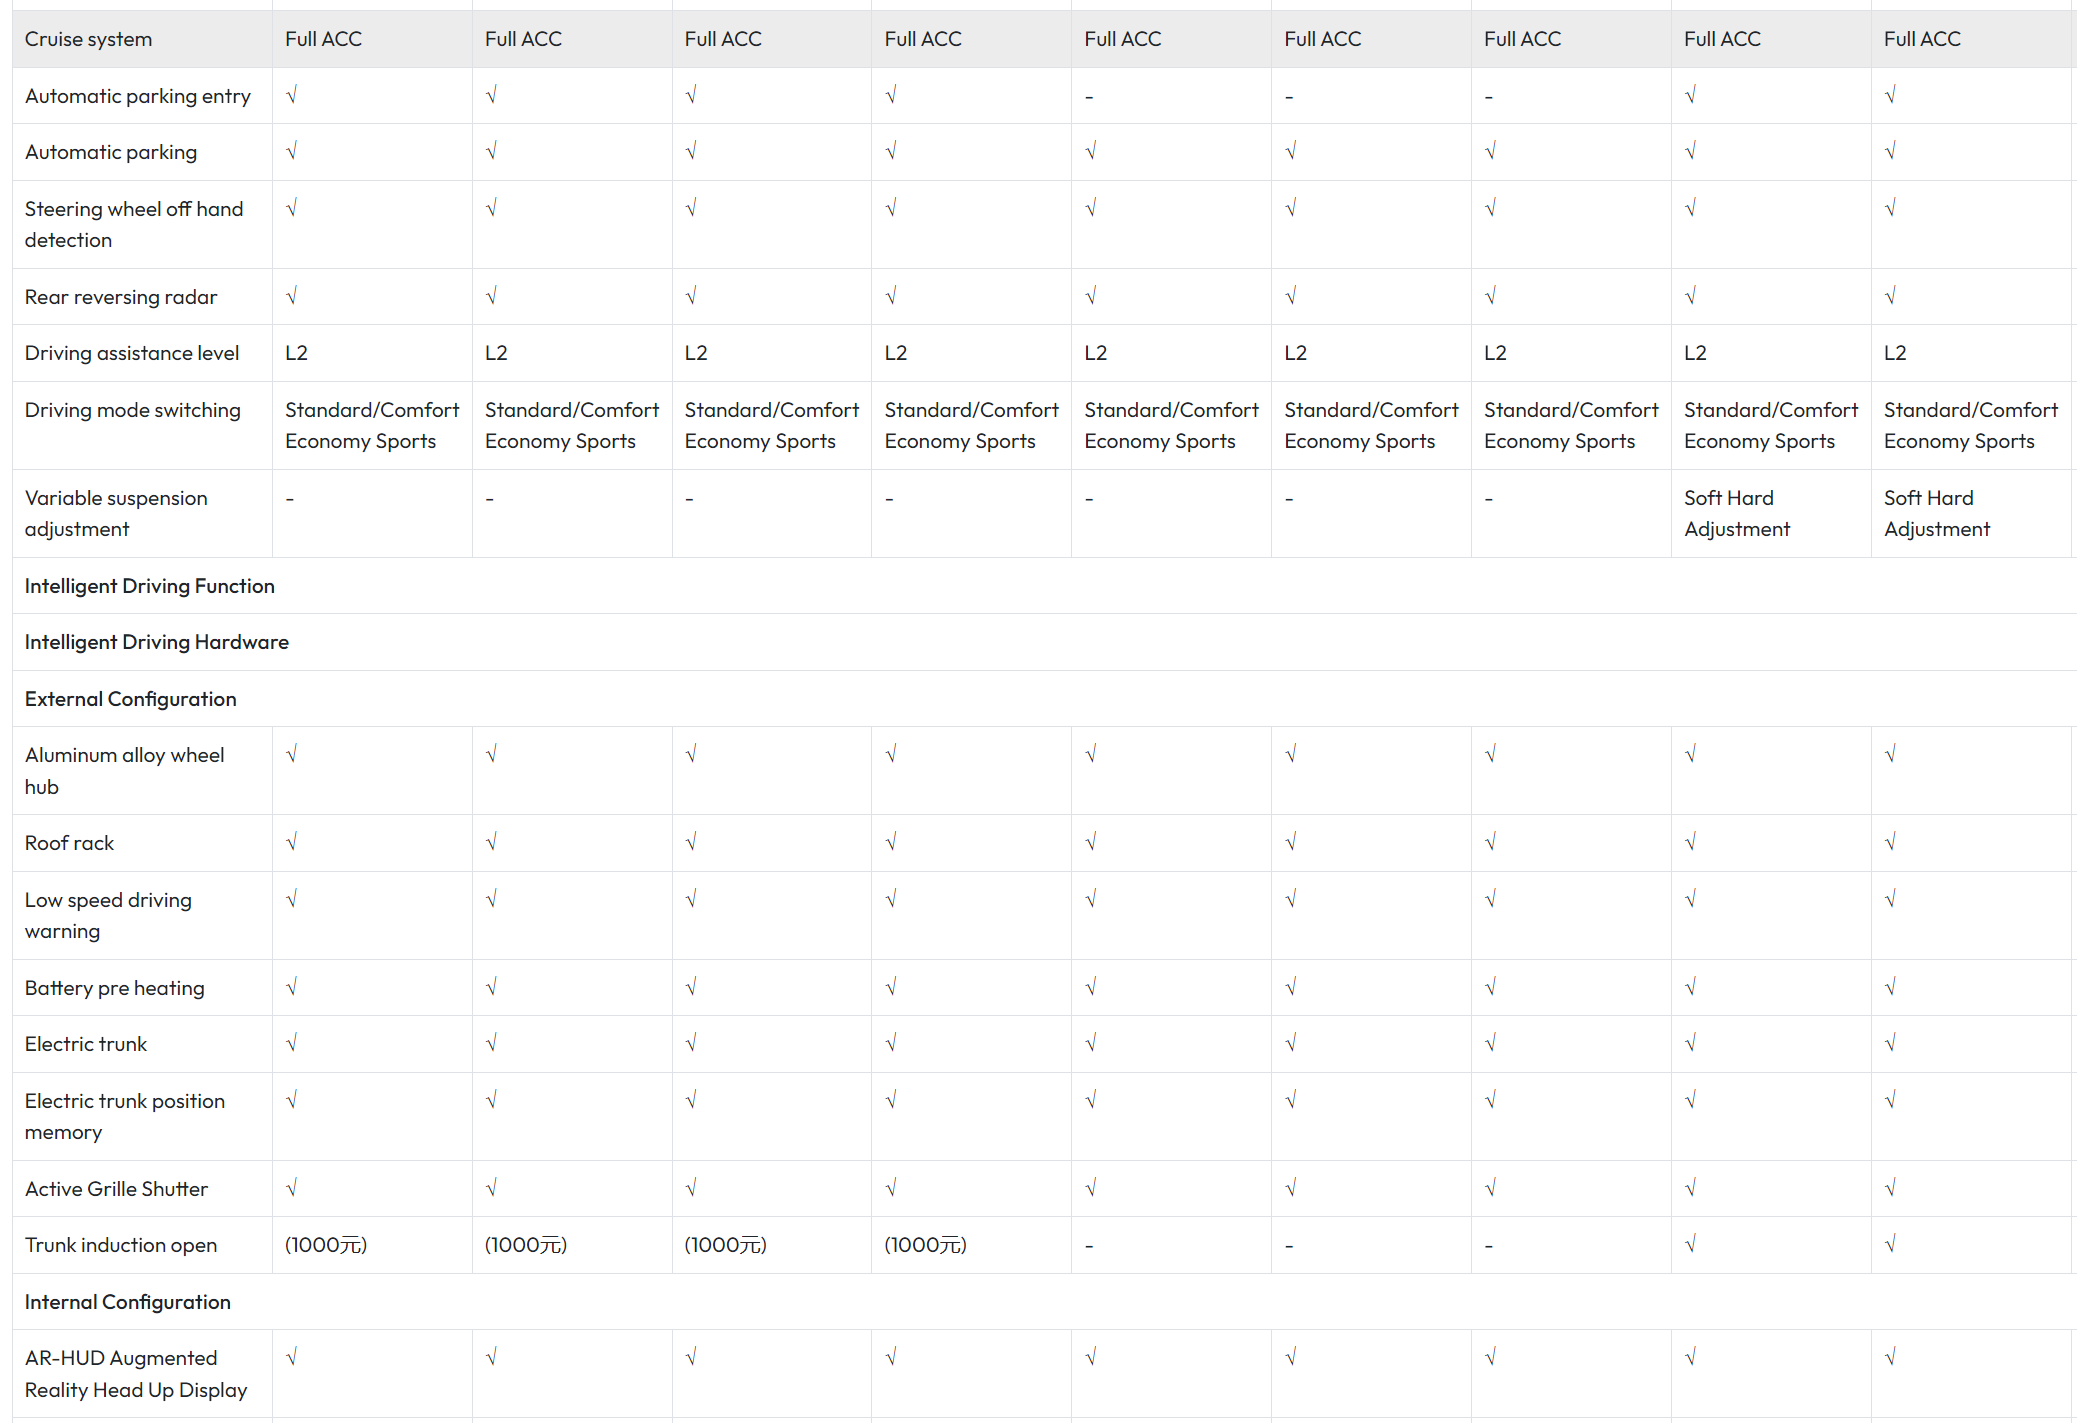The image size is (2077, 1423).
Task: Click the Cruise system row label
Action: point(88,39)
